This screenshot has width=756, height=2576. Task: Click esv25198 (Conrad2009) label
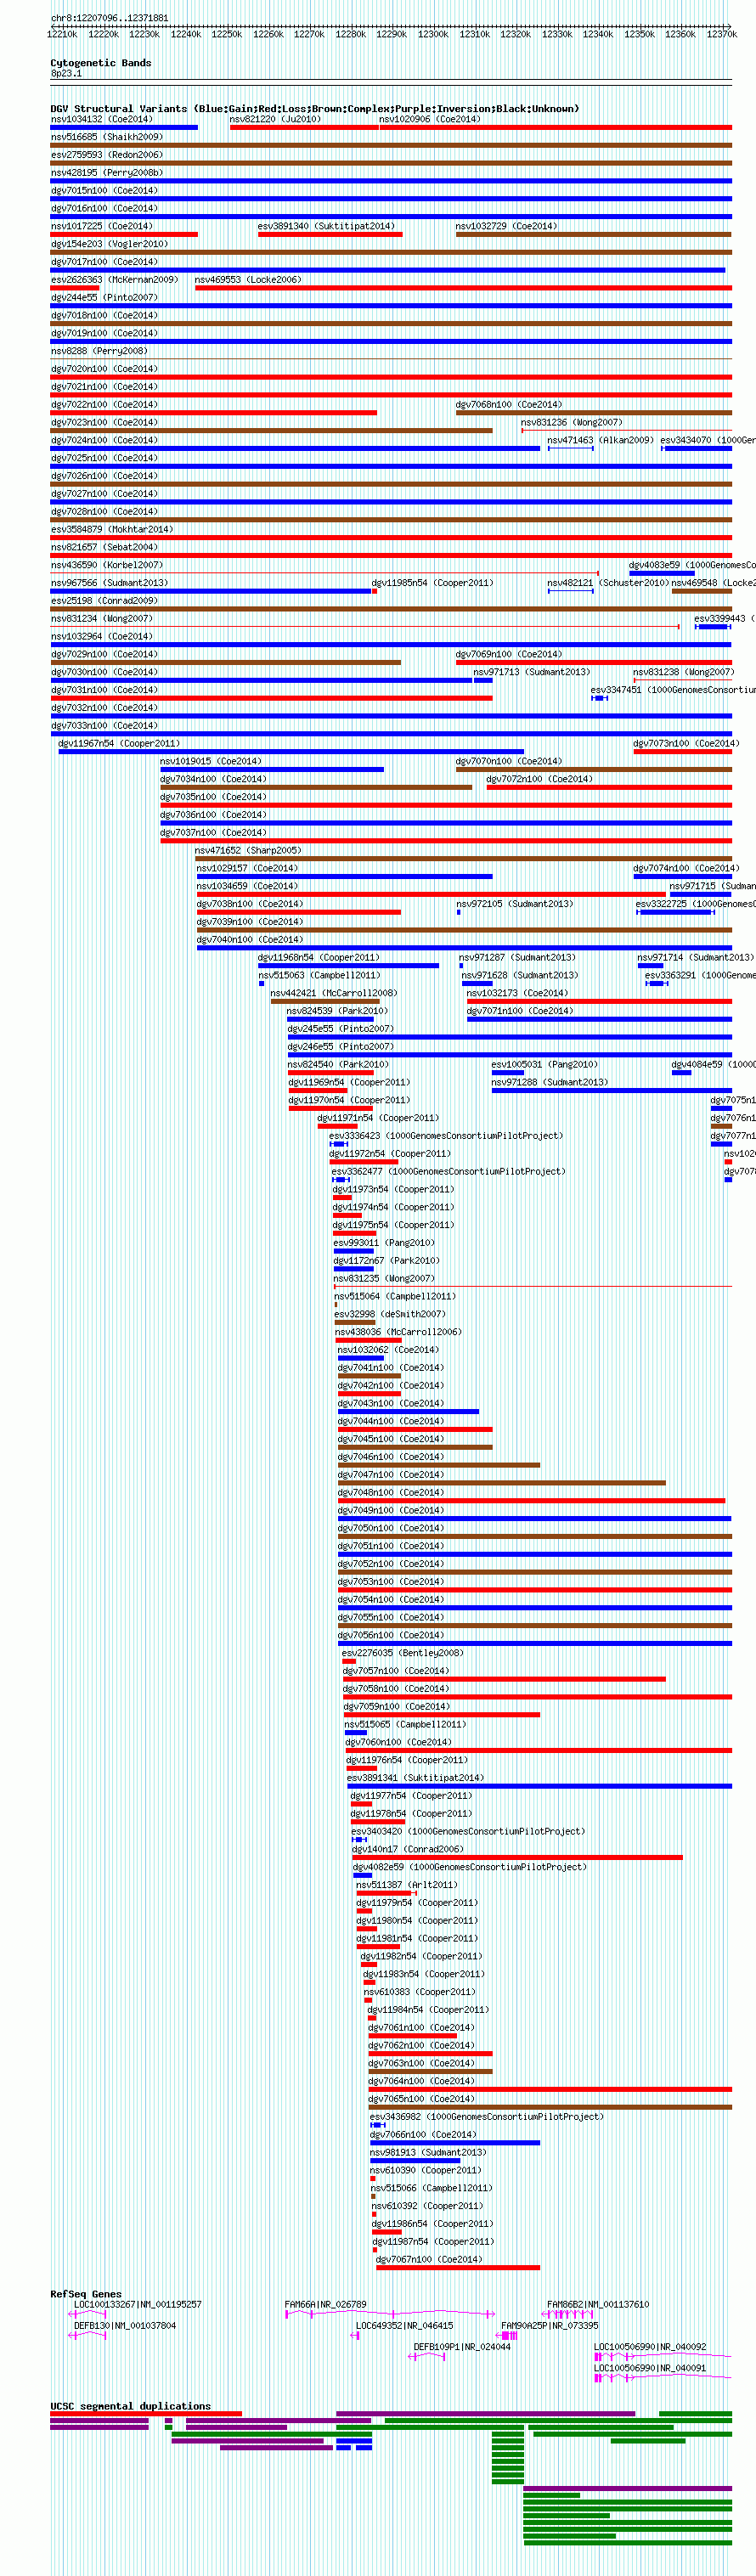(x=104, y=601)
